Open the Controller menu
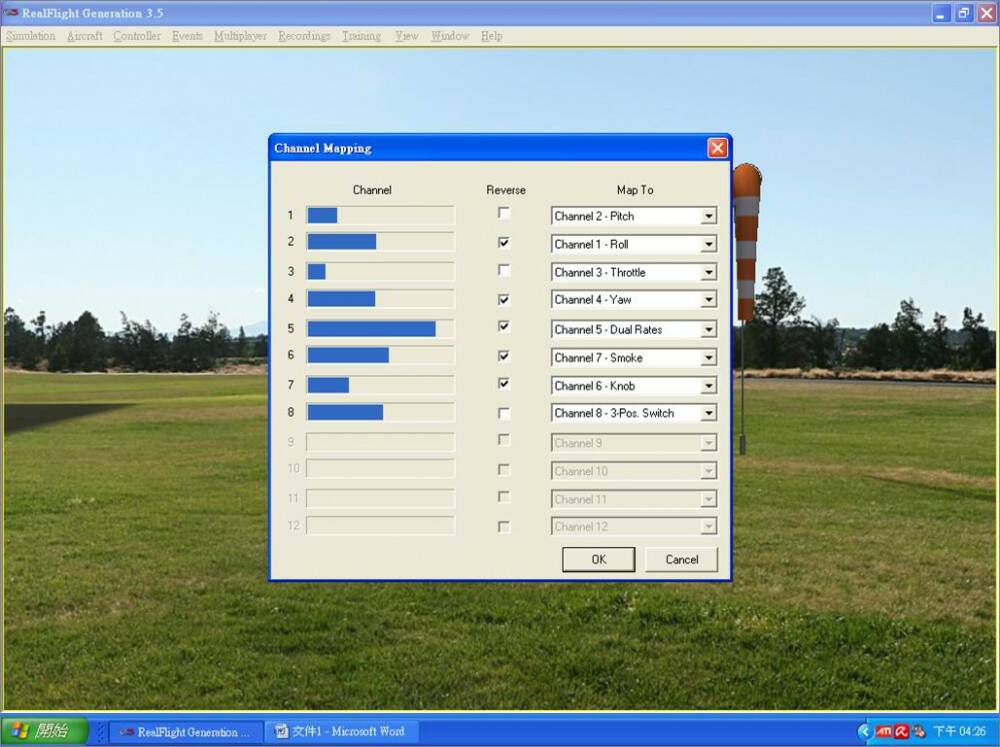1000x747 pixels. [137, 36]
